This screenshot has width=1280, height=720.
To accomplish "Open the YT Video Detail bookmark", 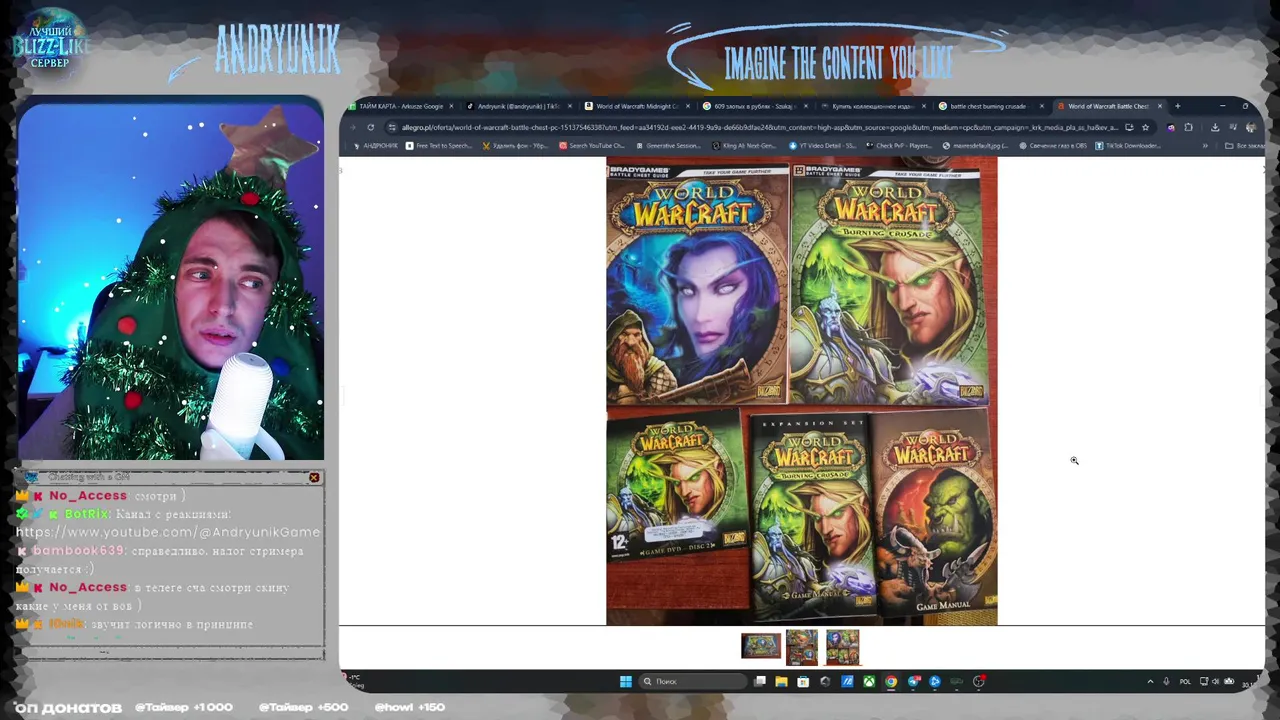I will pos(823,146).
